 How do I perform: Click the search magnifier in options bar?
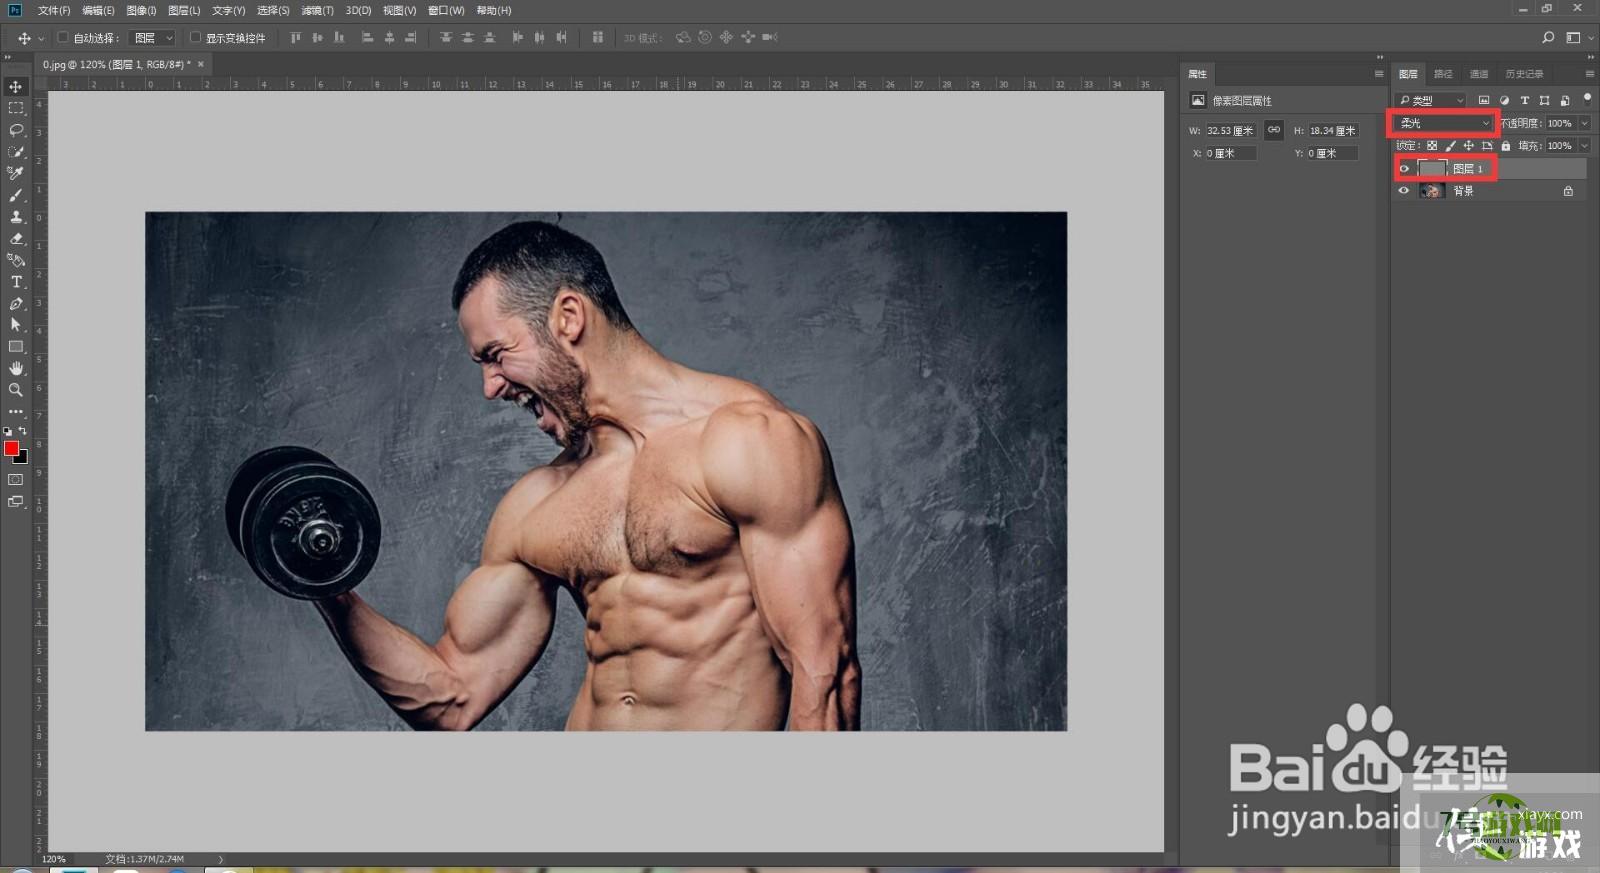[1548, 37]
